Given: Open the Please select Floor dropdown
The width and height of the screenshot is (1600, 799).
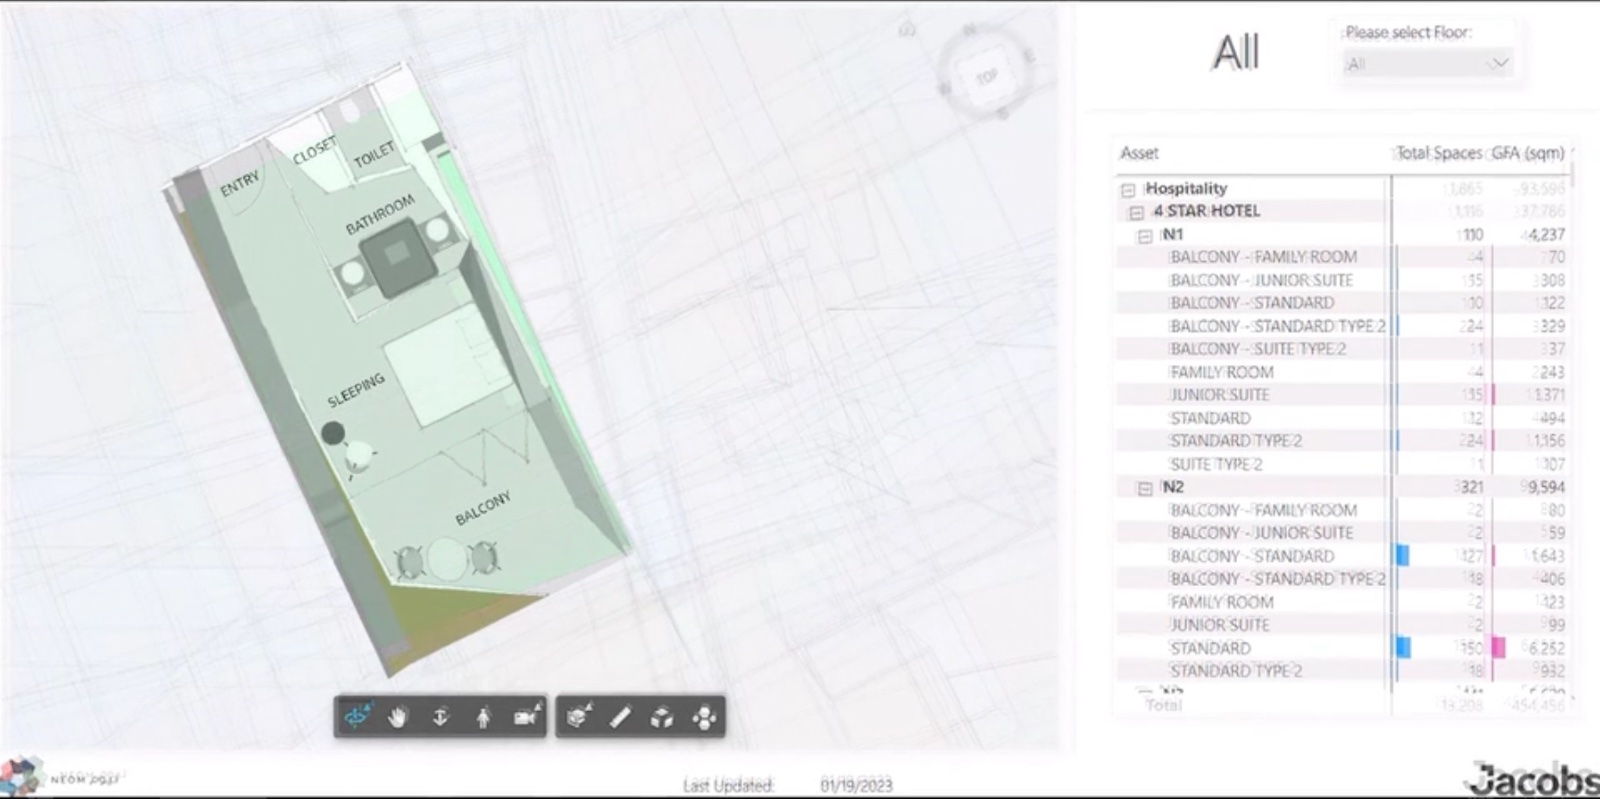Looking at the screenshot, I should pos(1426,64).
